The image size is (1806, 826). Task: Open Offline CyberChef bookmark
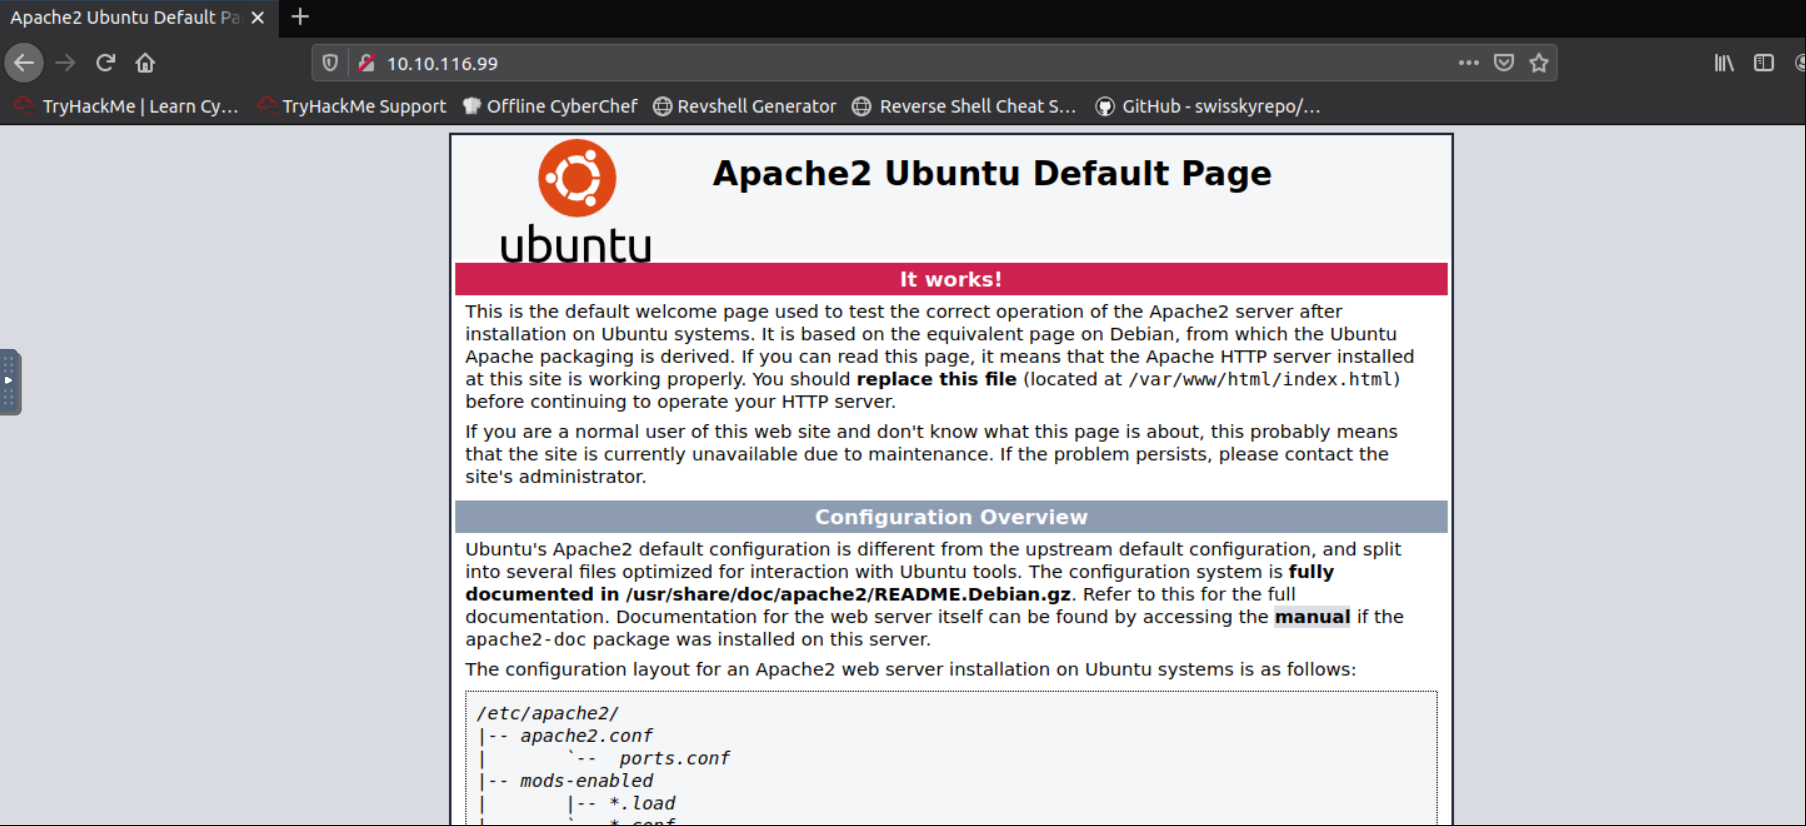[x=550, y=106]
